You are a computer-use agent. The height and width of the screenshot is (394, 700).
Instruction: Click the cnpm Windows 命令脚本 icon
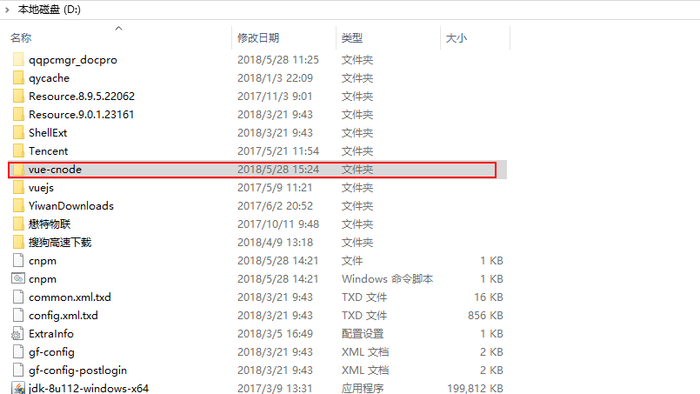tap(18, 279)
